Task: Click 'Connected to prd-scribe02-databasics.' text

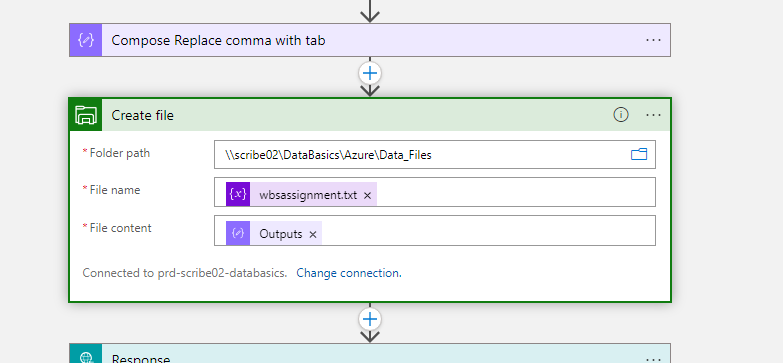Action: (185, 273)
